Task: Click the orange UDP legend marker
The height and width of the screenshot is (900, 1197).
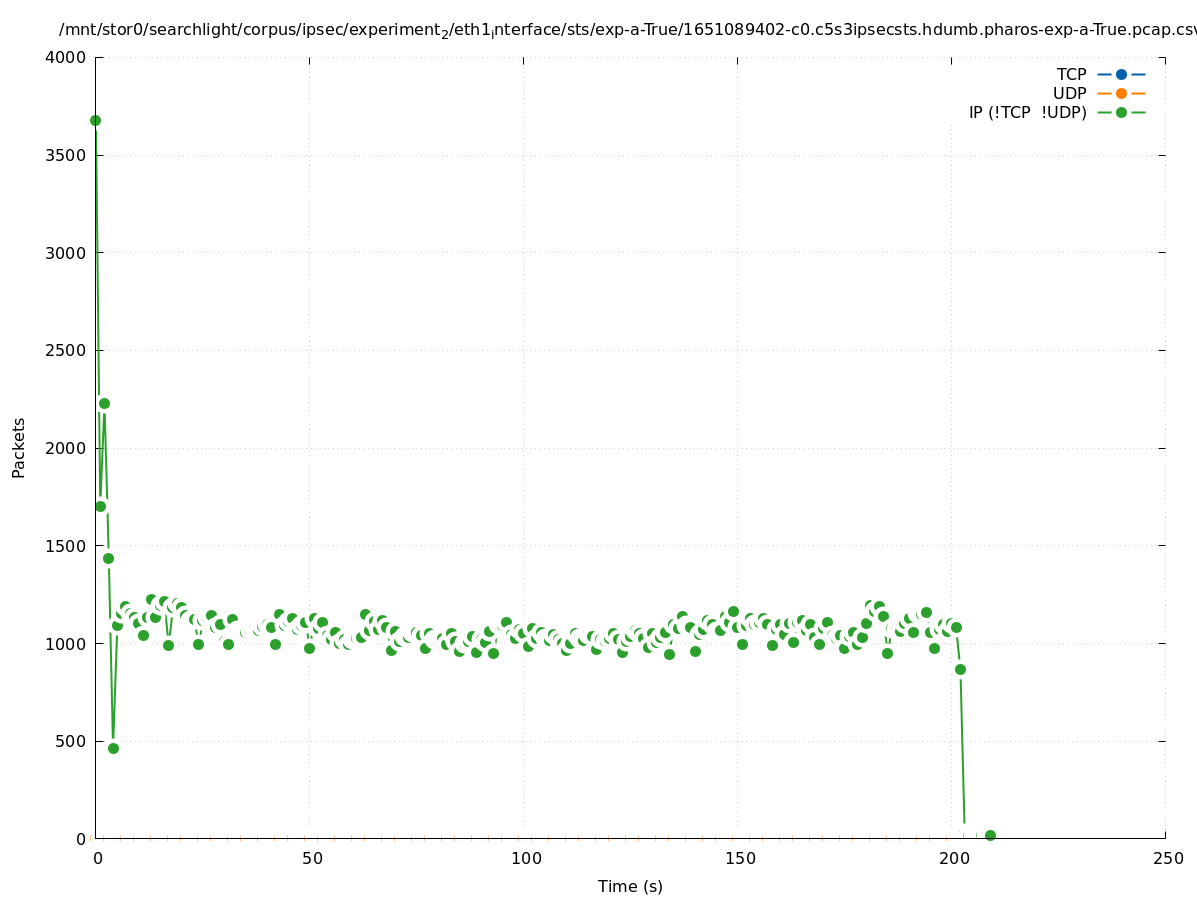Action: coord(1121,93)
